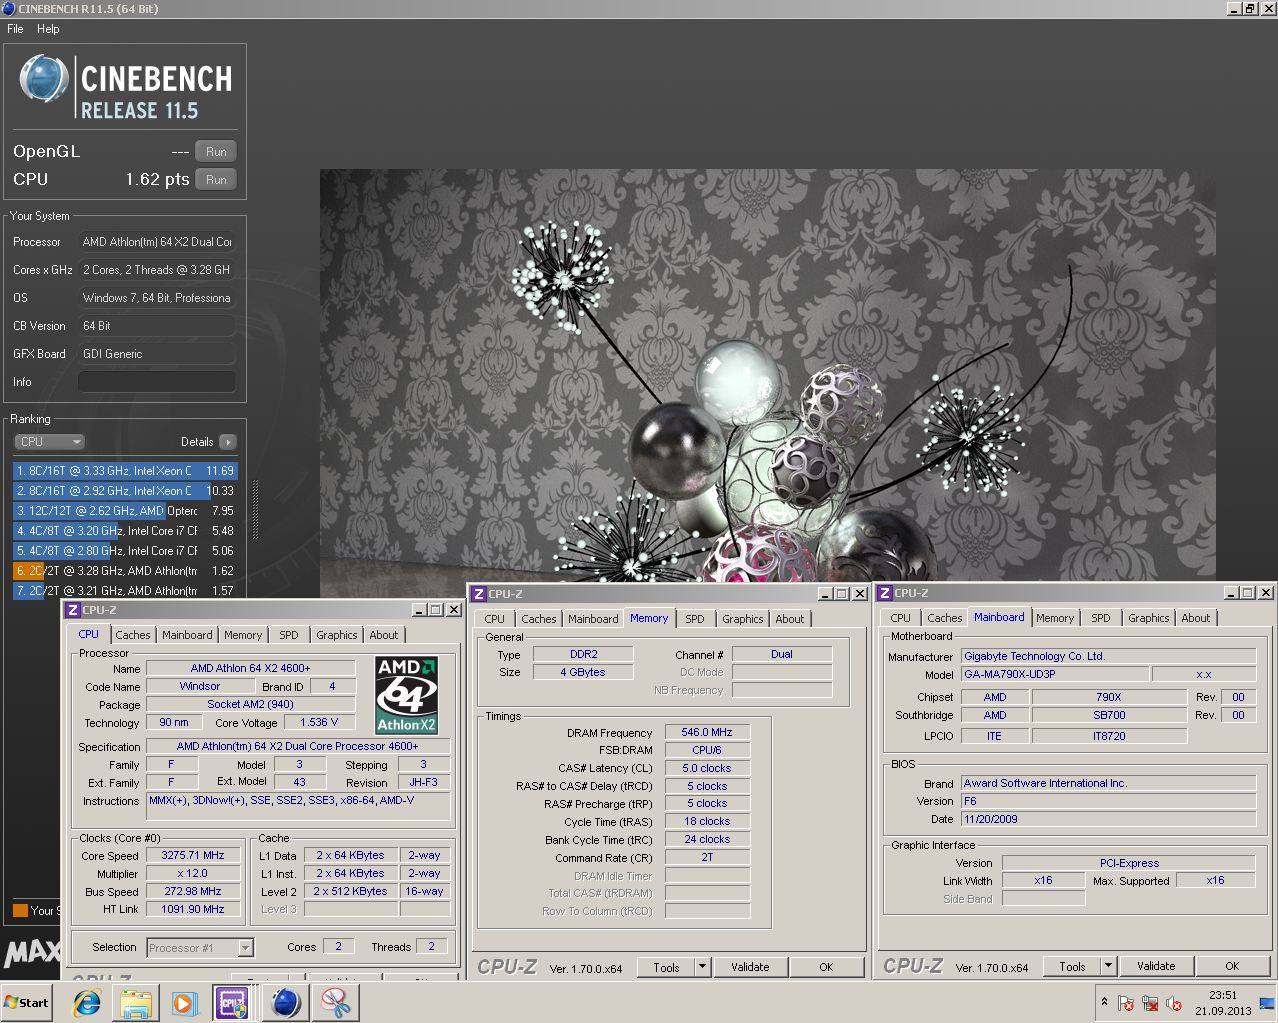This screenshot has height=1023, width=1278.
Task: Switch to CPU-Z via its taskbar icon
Action: [234, 1003]
